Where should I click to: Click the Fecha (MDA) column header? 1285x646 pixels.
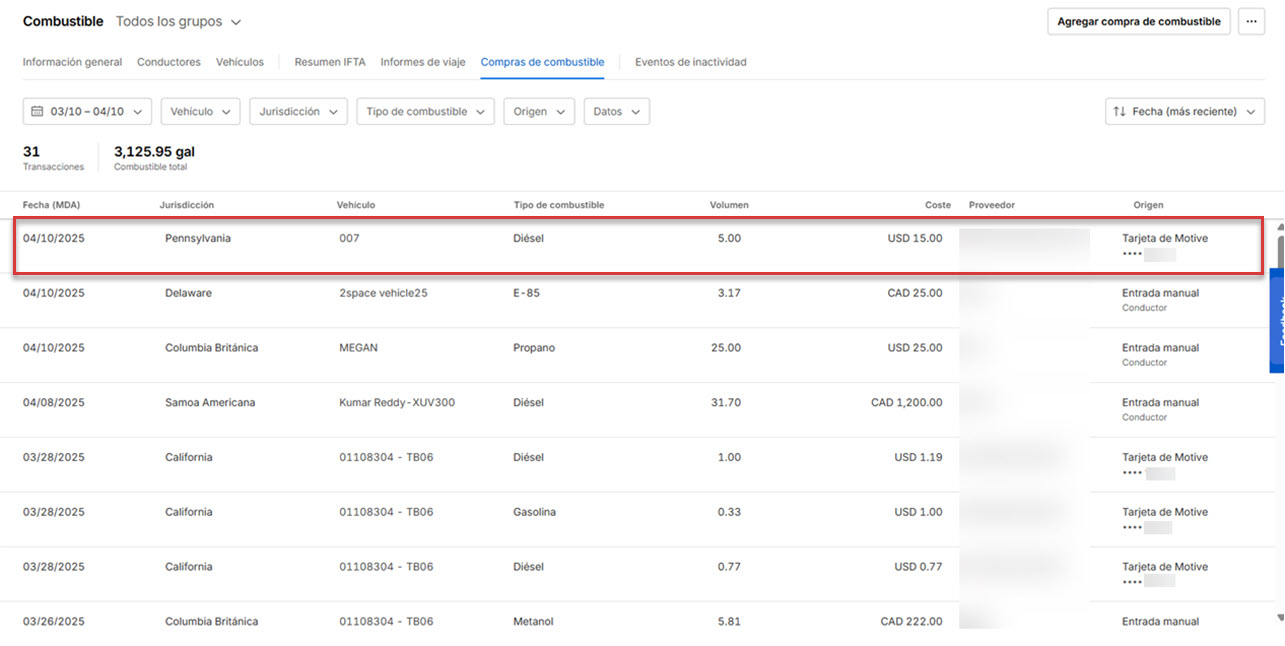coord(52,205)
